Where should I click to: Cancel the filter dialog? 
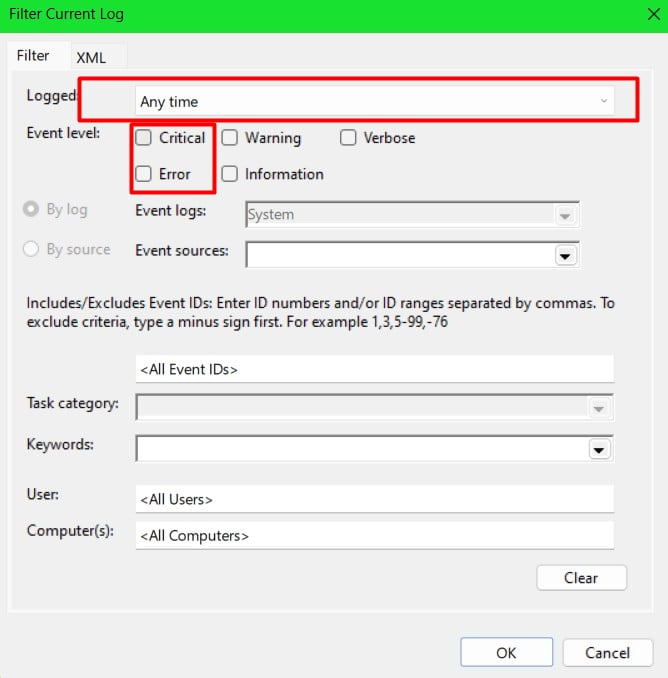click(607, 652)
